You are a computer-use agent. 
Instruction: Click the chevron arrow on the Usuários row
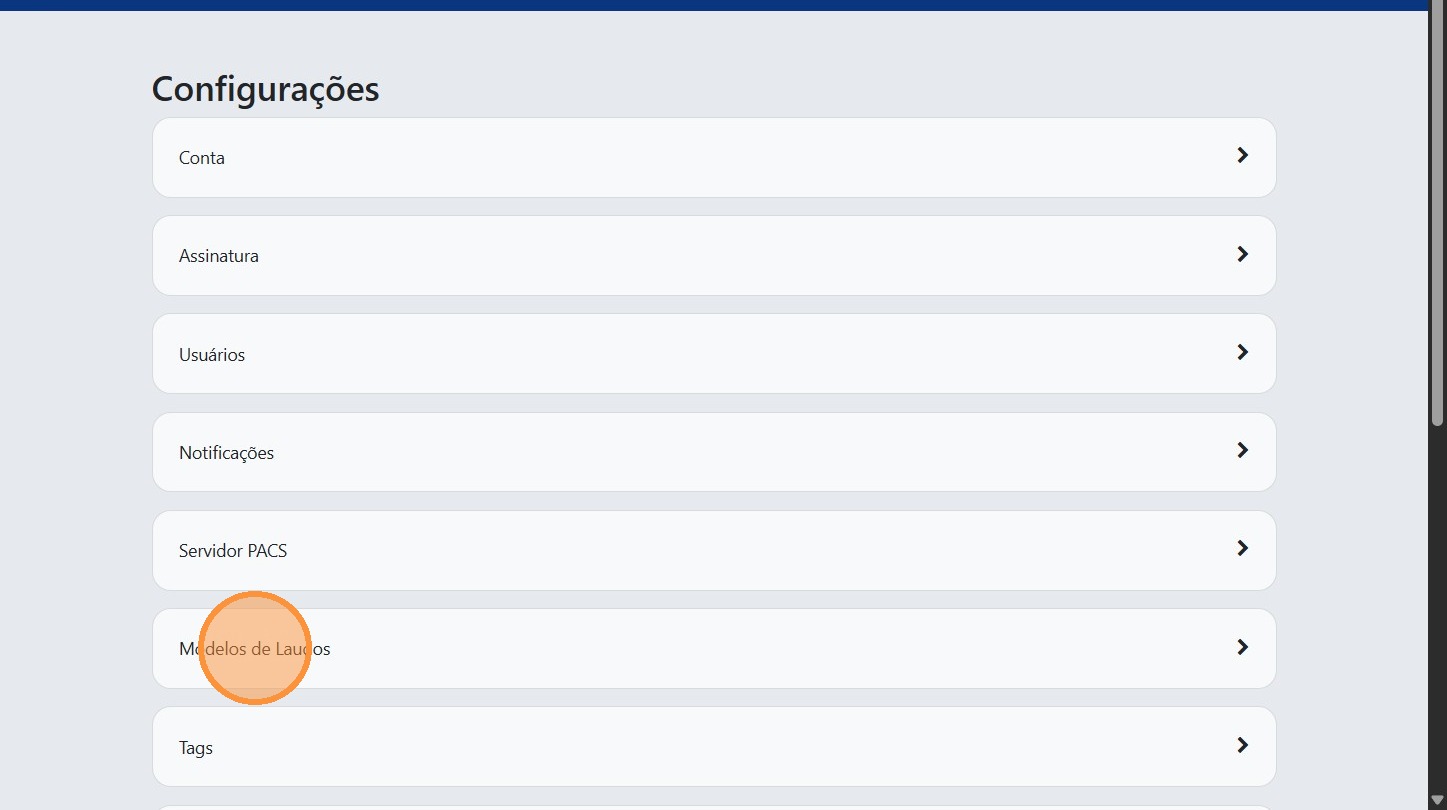(x=1242, y=352)
